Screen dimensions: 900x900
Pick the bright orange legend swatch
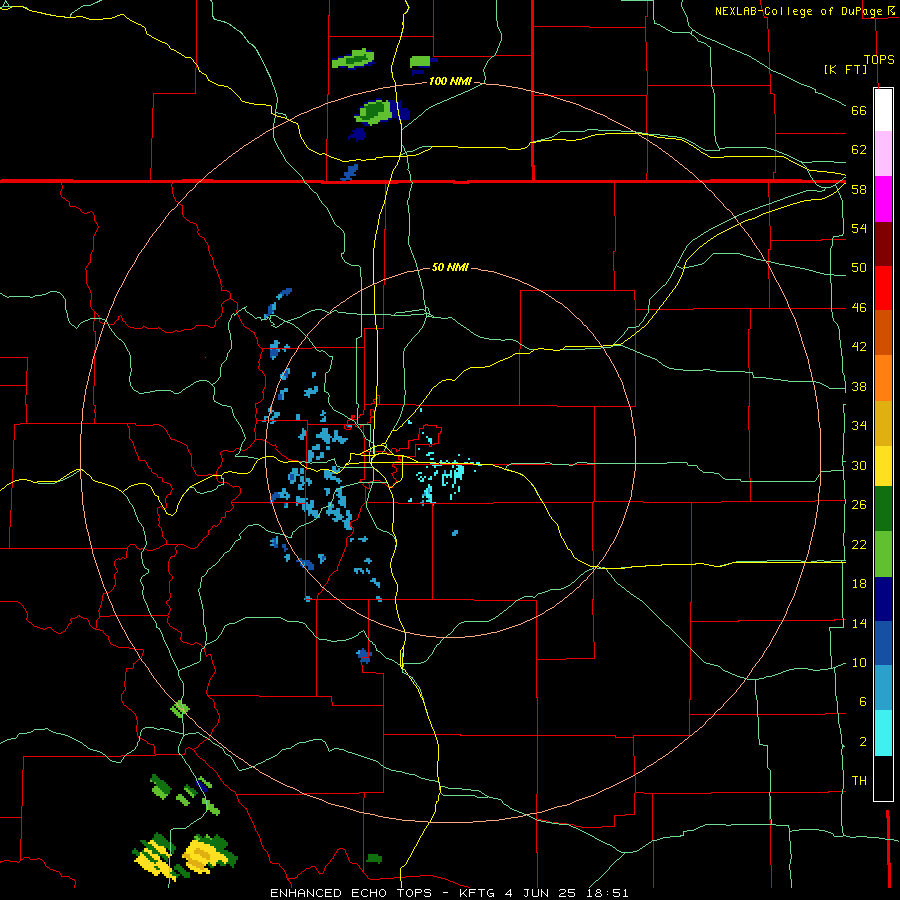pyautogui.click(x=883, y=378)
